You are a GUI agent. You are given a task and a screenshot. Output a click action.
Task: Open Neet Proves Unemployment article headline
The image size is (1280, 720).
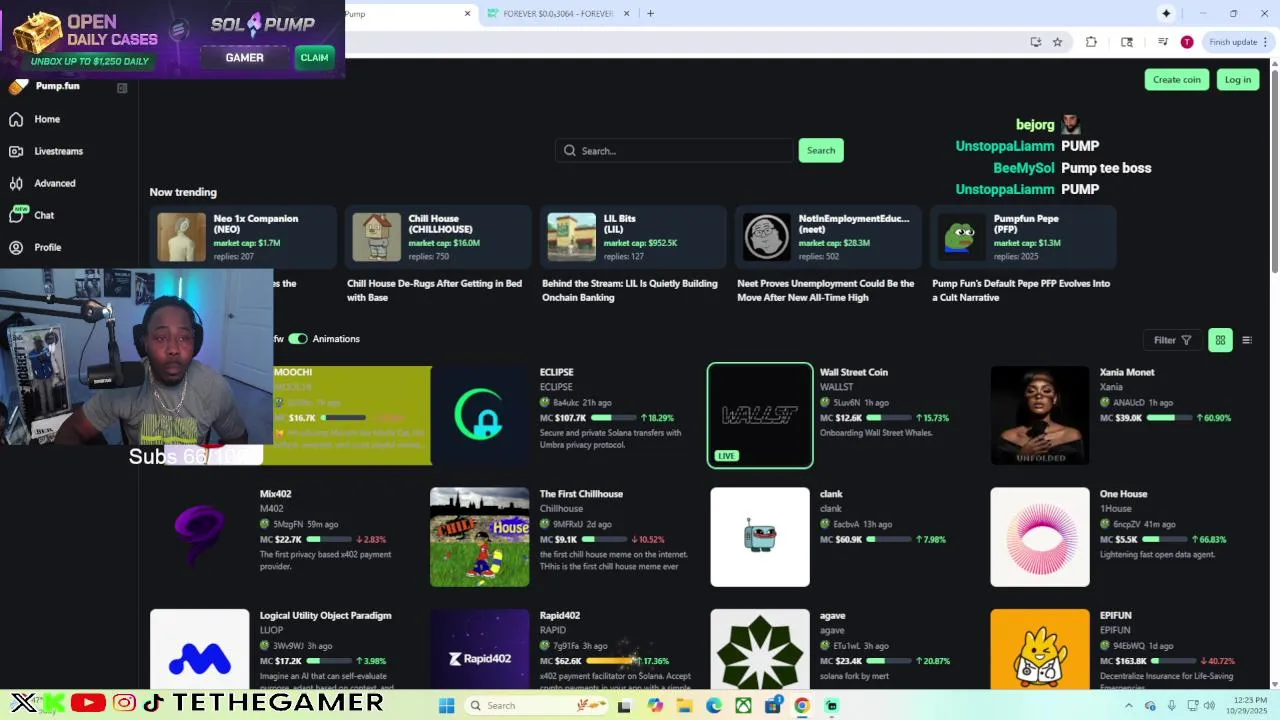click(826, 290)
